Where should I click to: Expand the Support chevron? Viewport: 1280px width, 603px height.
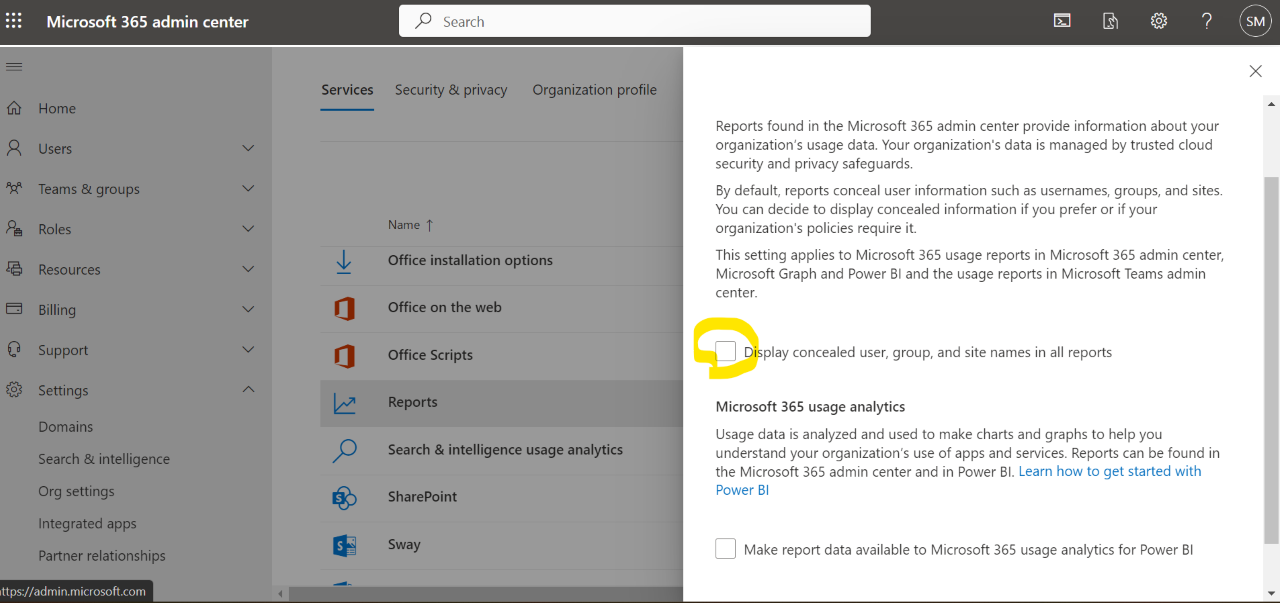pyautogui.click(x=248, y=350)
